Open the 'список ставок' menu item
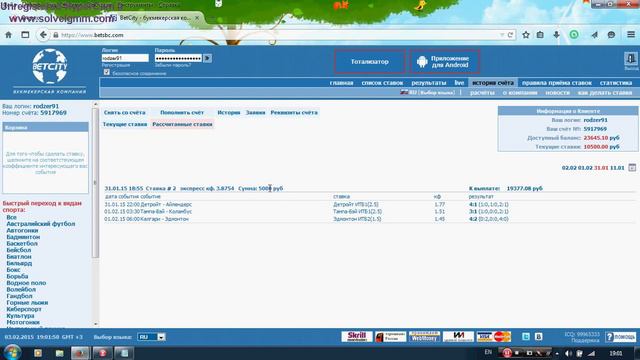Viewport: 640px width, 360px height. click(x=382, y=83)
